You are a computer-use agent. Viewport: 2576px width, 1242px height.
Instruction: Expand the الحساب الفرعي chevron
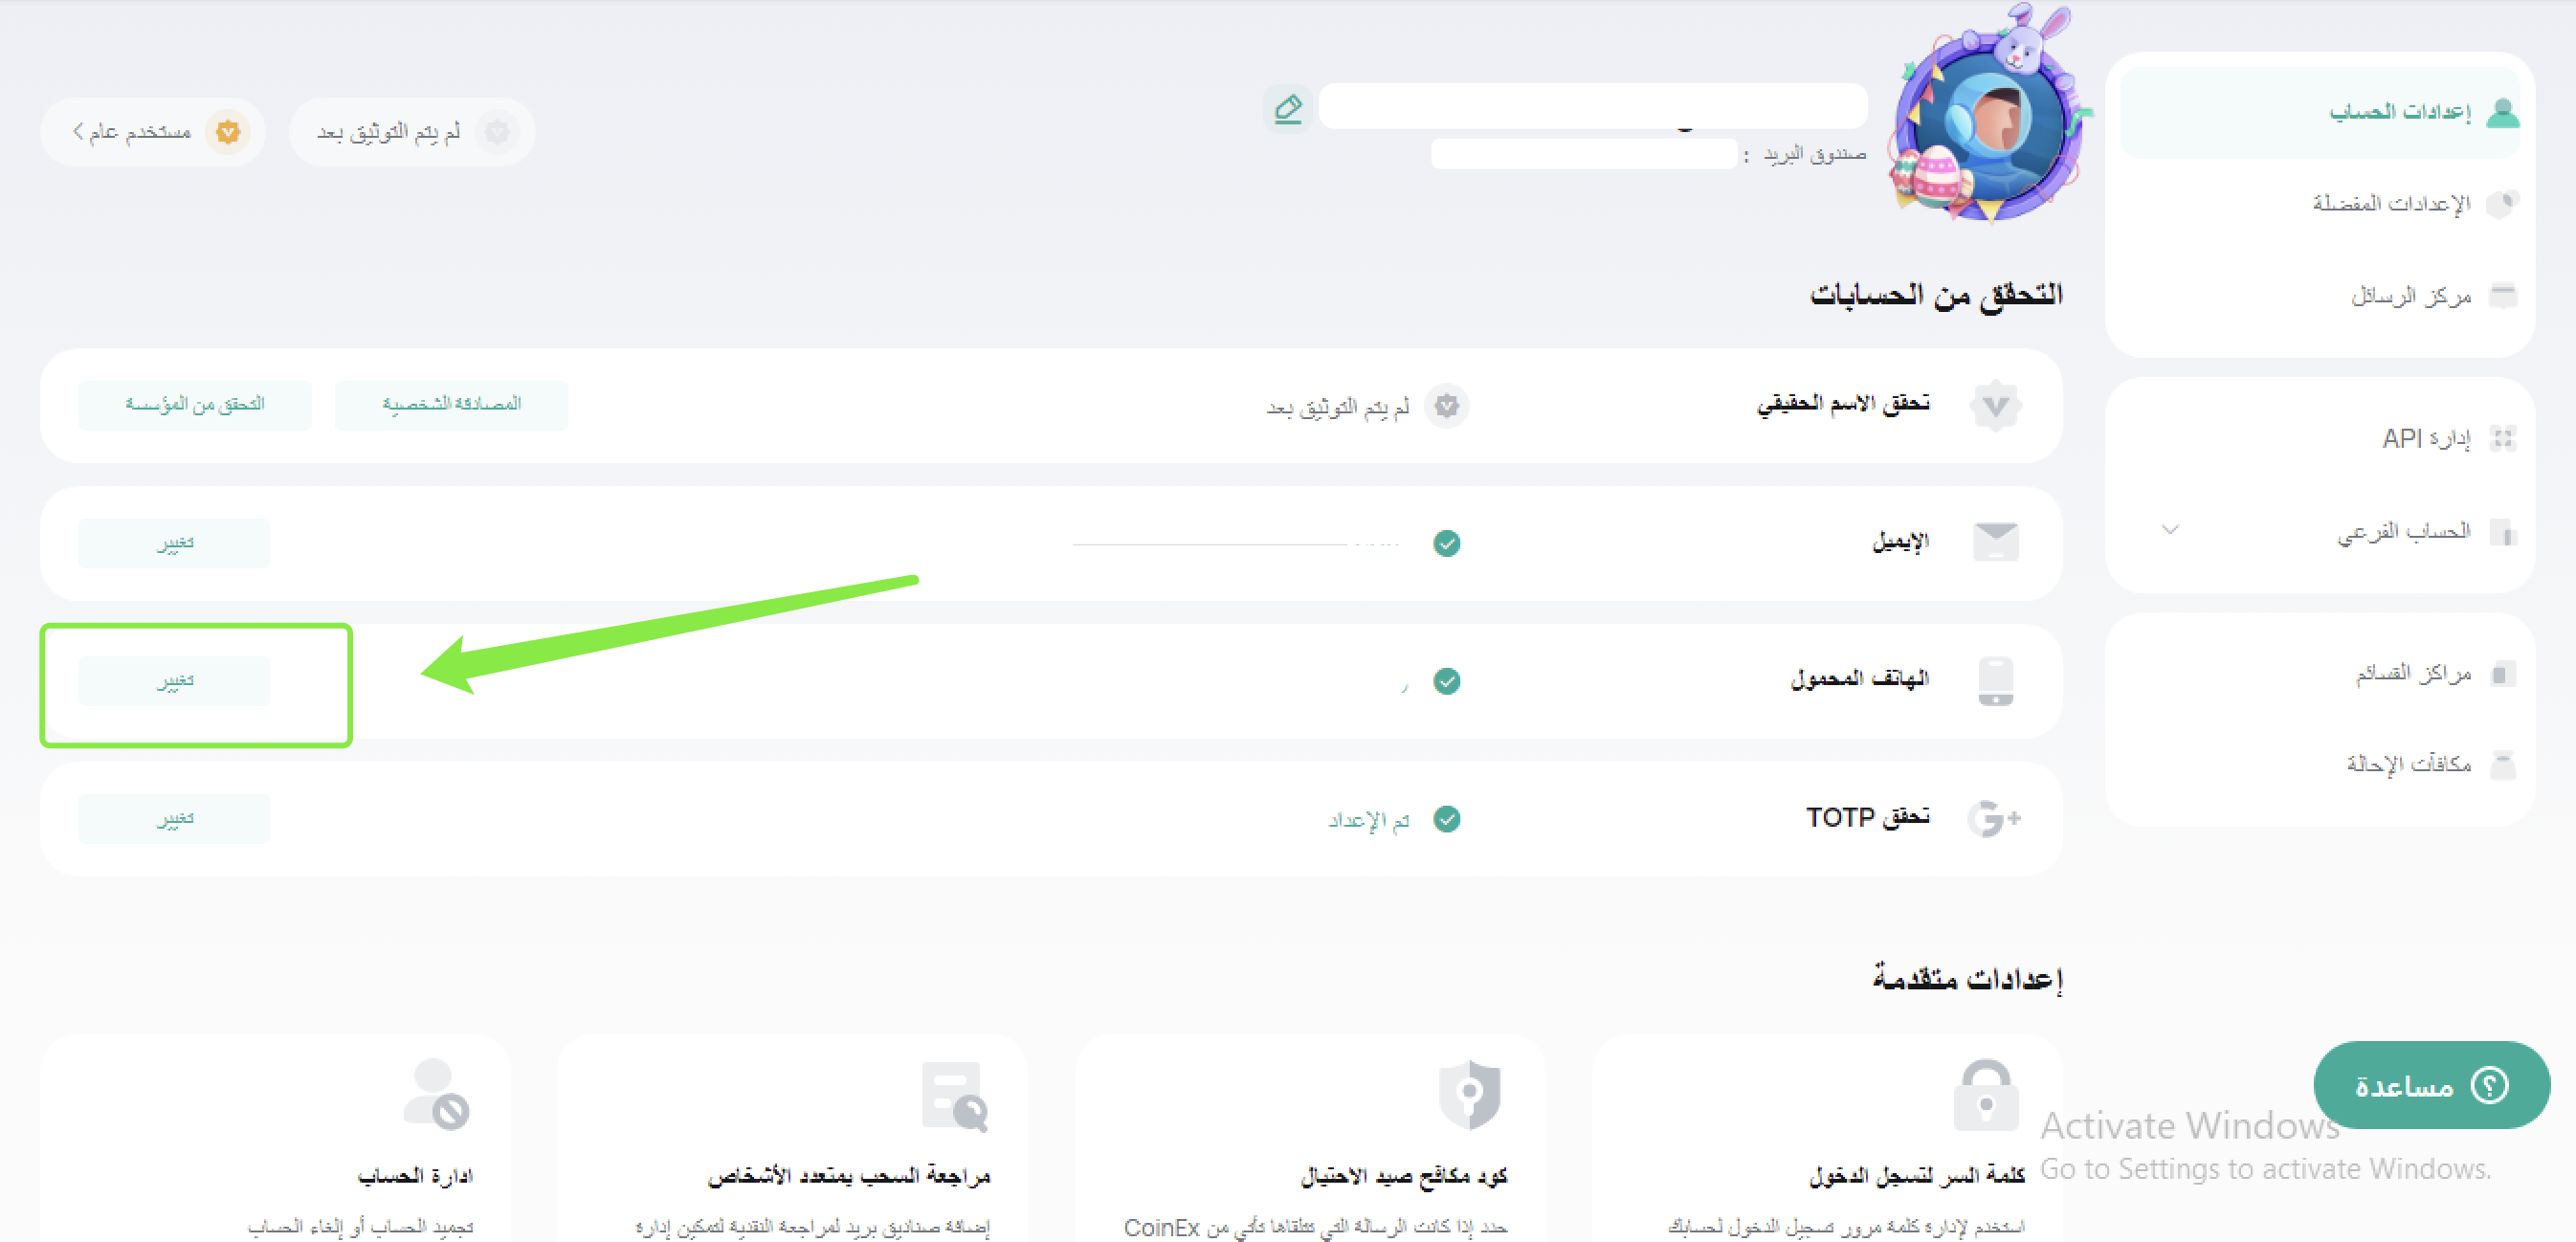tap(2169, 529)
